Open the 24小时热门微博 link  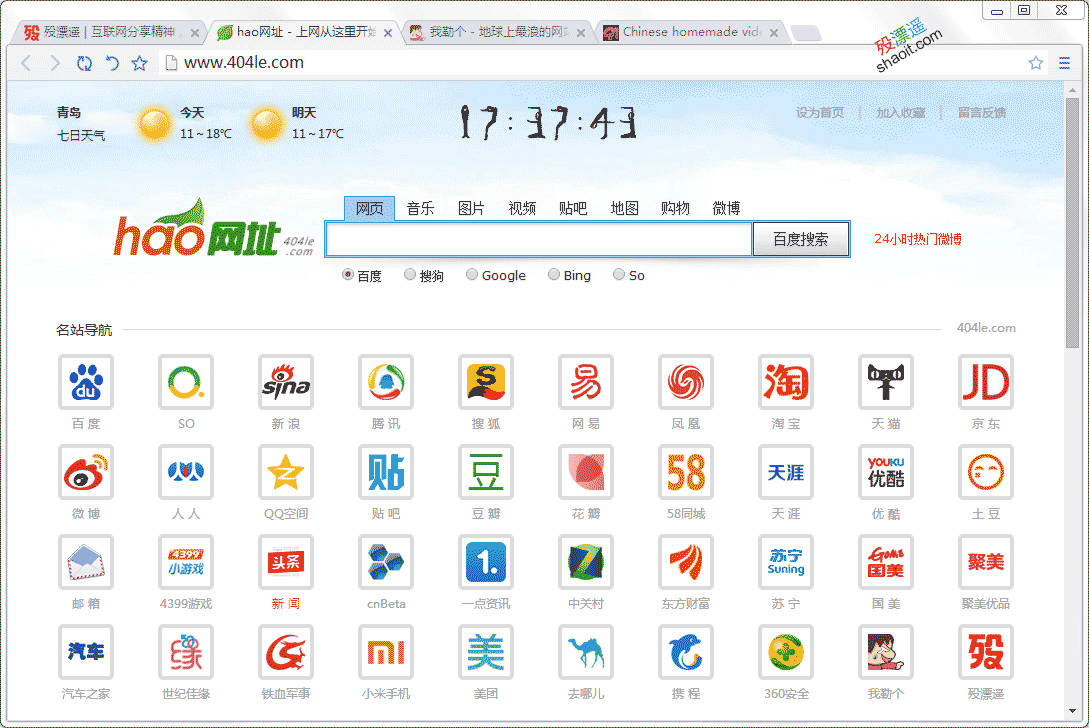click(x=917, y=239)
